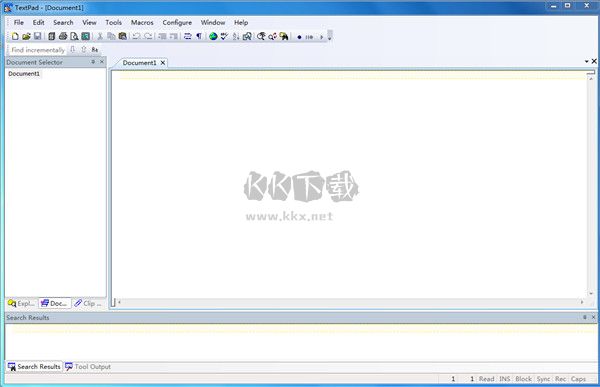
Task: Open the document tabs list dropdown arrow
Action: (x=586, y=61)
